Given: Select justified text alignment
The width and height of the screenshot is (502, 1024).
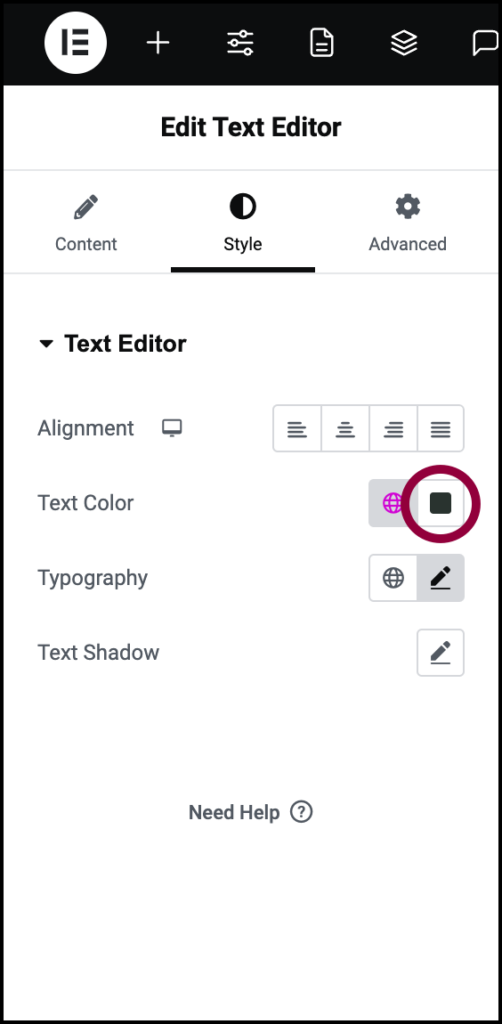Looking at the screenshot, I should [441, 428].
